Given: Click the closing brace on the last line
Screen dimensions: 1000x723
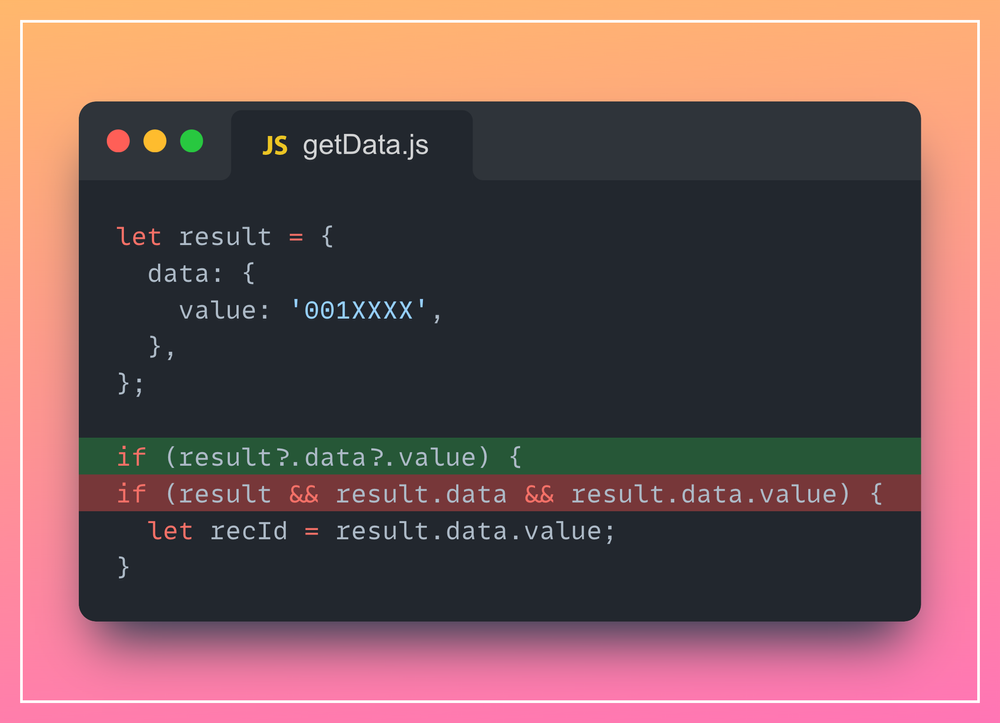Looking at the screenshot, I should [121, 566].
